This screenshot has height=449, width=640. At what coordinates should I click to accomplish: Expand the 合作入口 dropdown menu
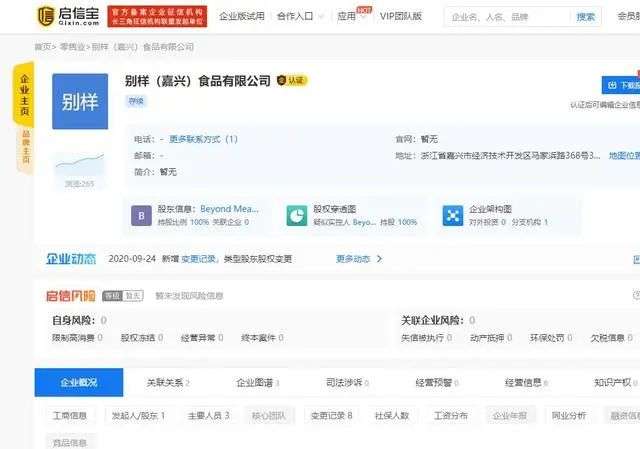(x=300, y=16)
